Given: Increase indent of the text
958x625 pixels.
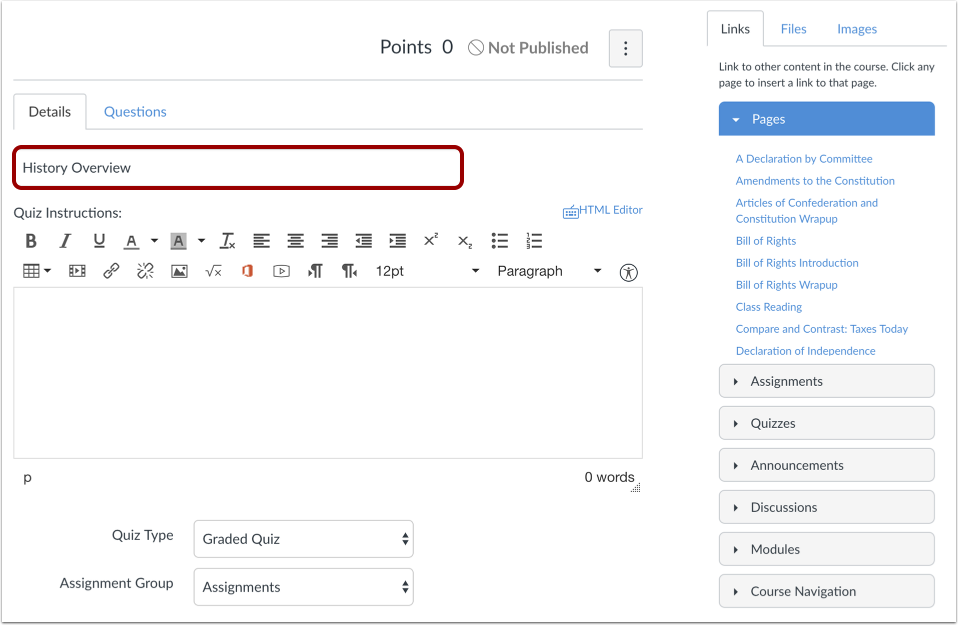Looking at the screenshot, I should coord(398,241).
